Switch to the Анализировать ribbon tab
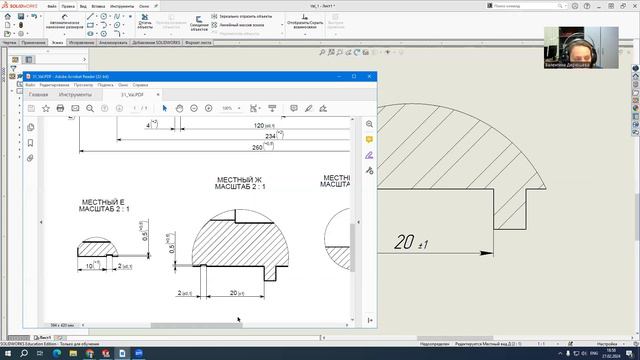The image size is (640, 360). point(113,42)
